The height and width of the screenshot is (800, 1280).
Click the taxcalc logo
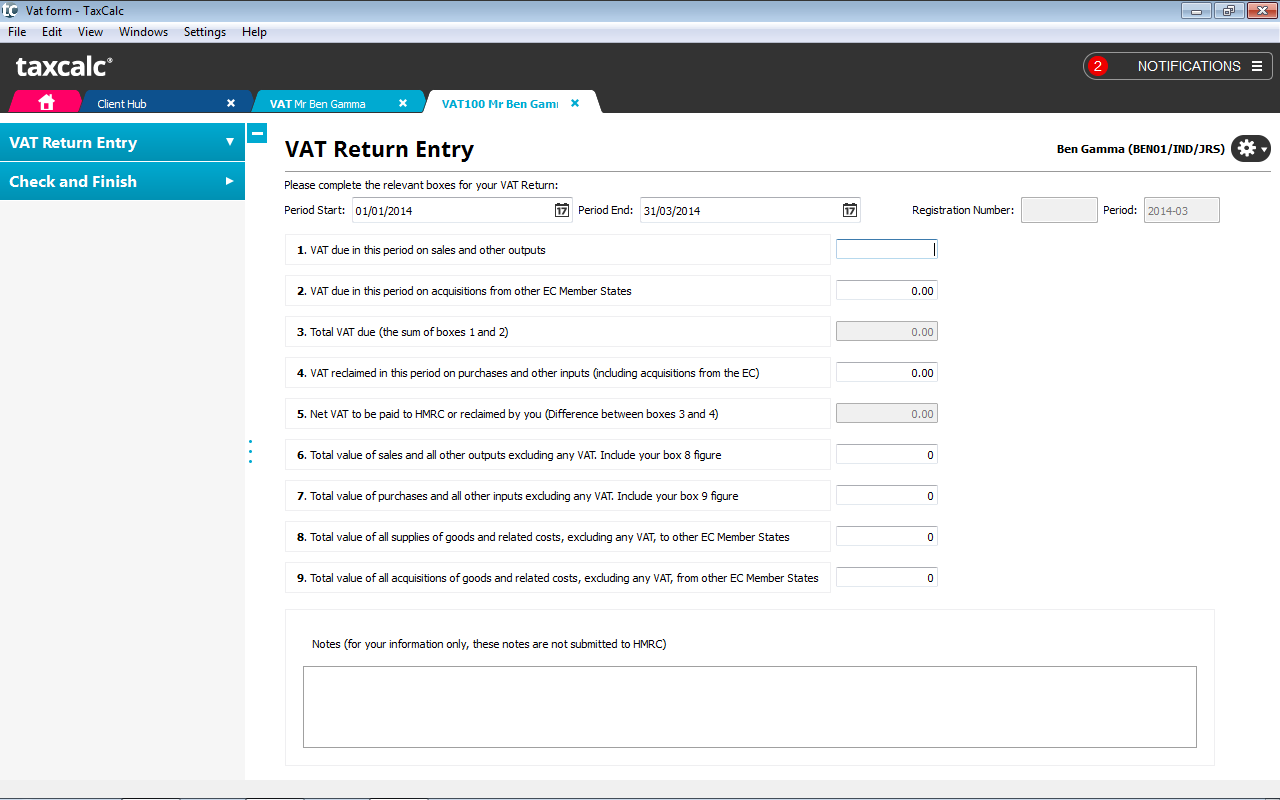pyautogui.click(x=64, y=67)
